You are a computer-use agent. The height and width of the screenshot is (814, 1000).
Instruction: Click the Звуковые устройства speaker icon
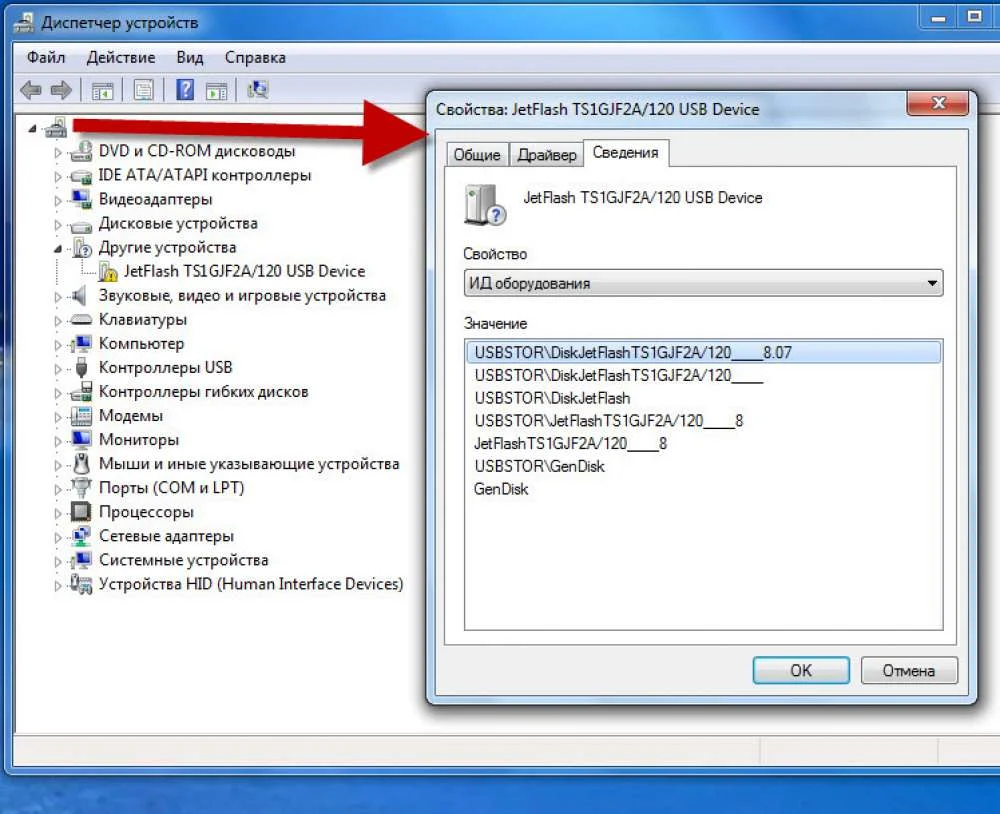pyautogui.click(x=79, y=295)
